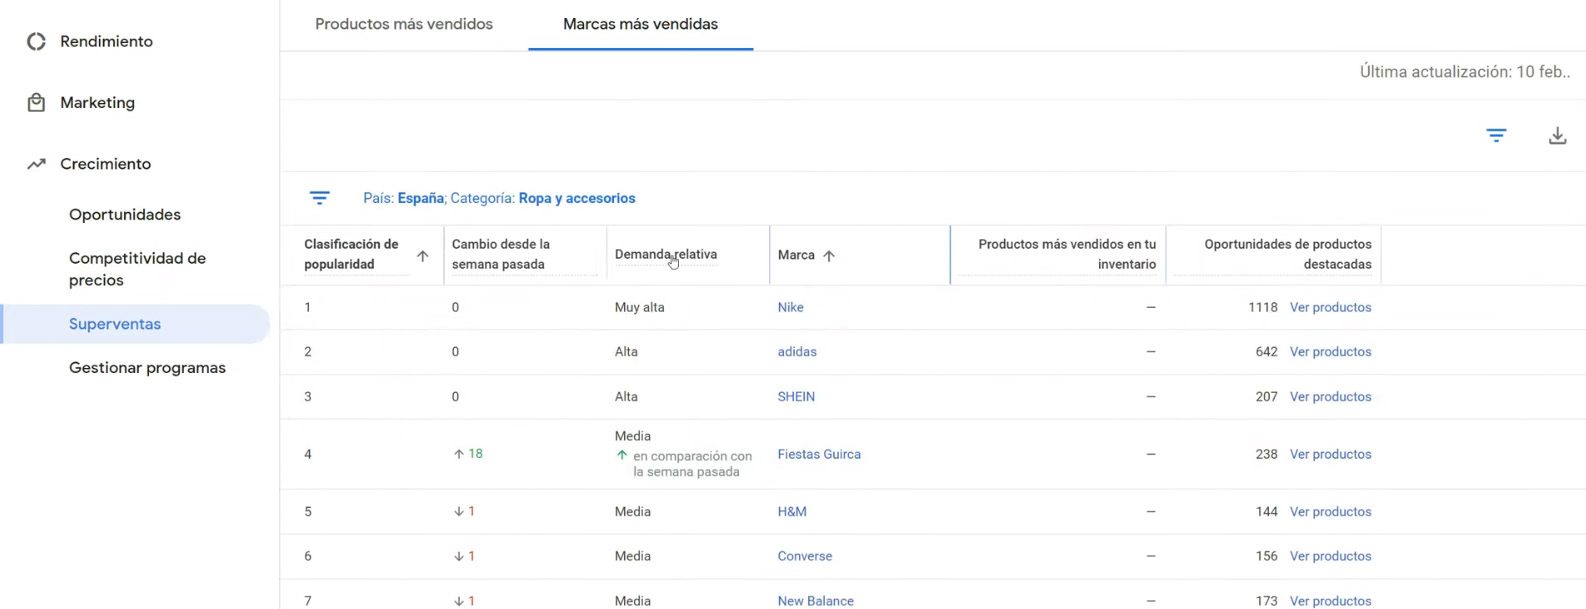Open Rendimiento menu item
The height and width of the screenshot is (609, 1586).
106,41
